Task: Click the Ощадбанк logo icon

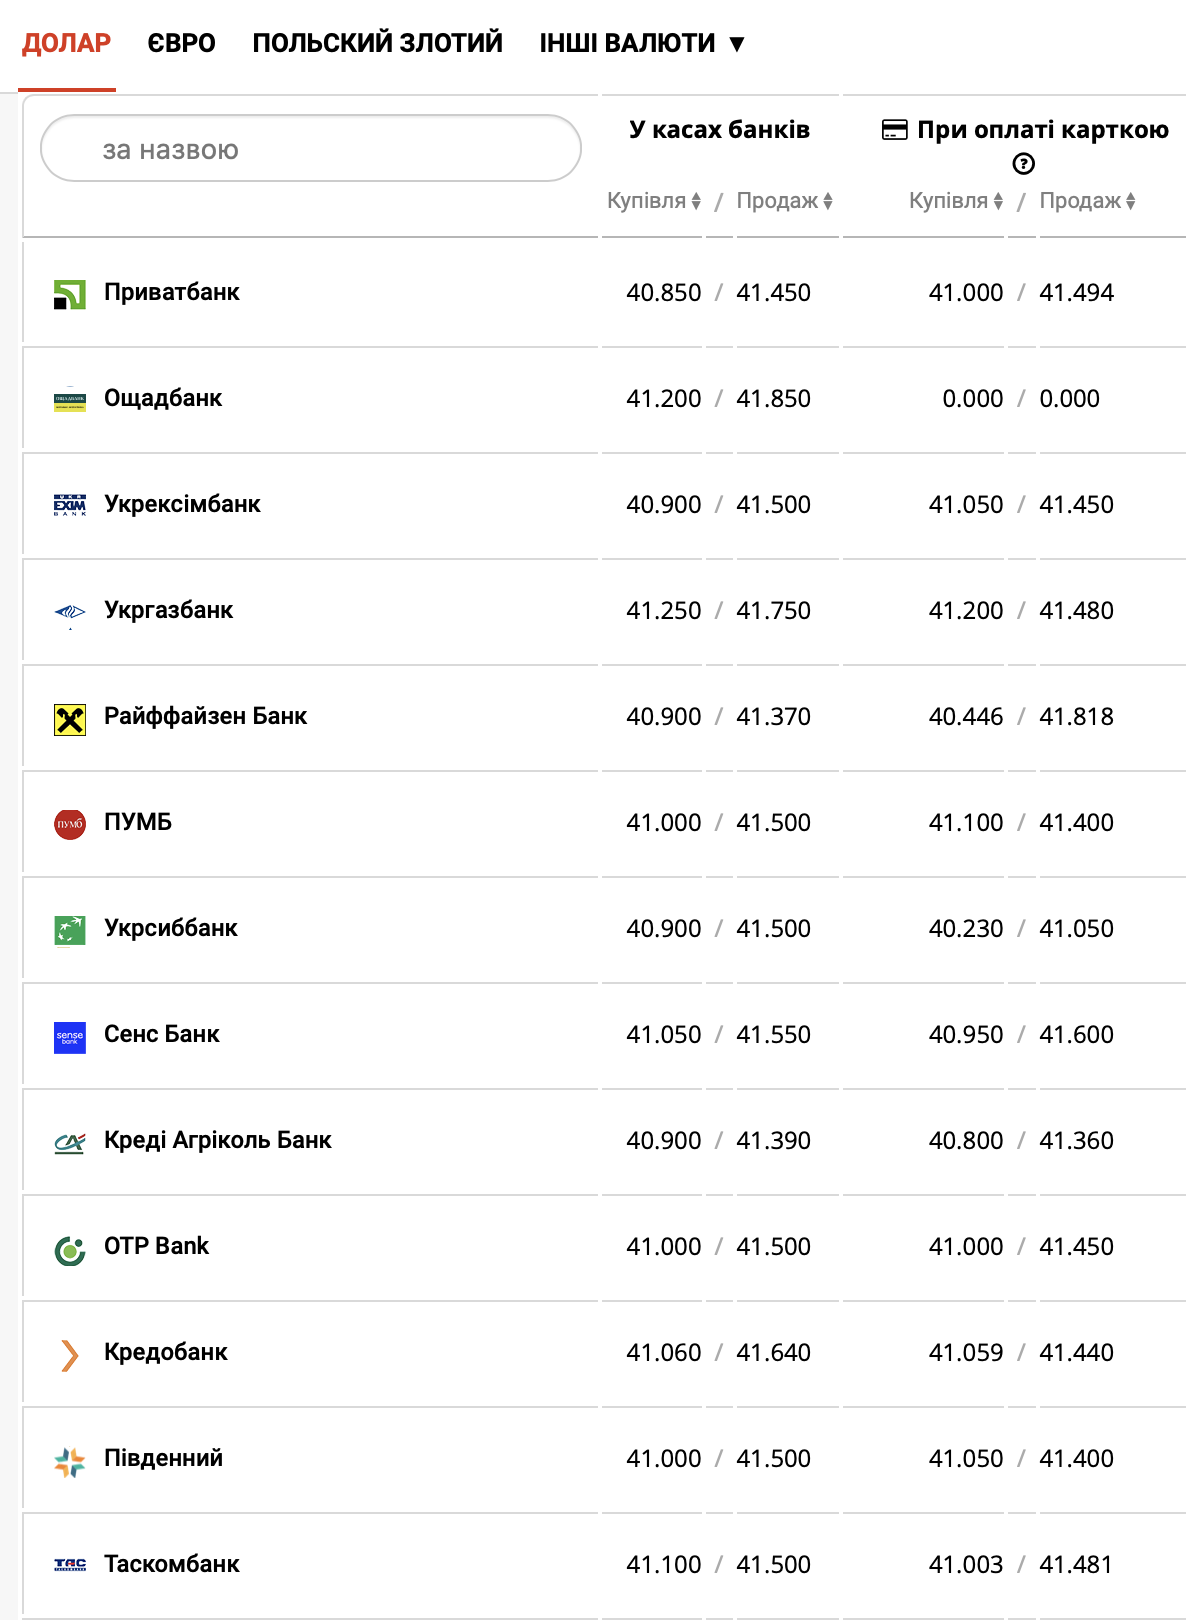Action: click(x=69, y=400)
